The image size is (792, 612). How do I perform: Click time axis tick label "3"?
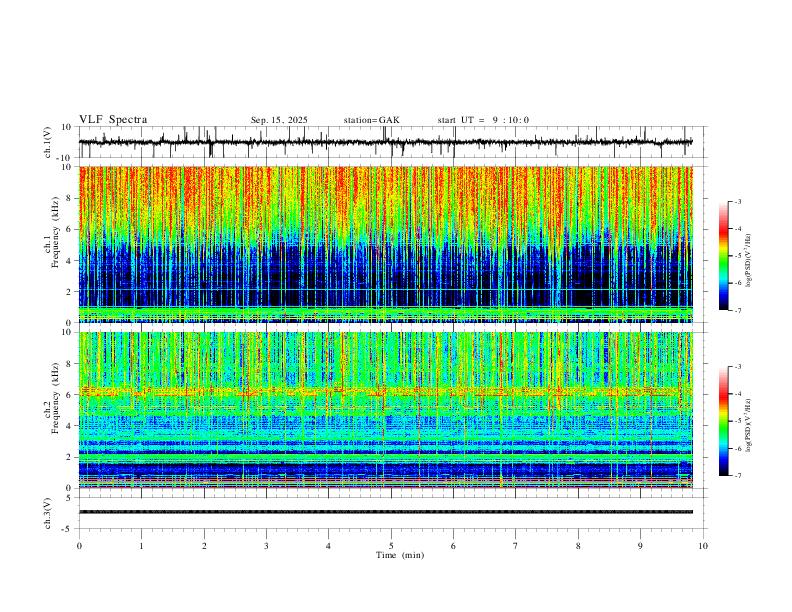click(266, 546)
